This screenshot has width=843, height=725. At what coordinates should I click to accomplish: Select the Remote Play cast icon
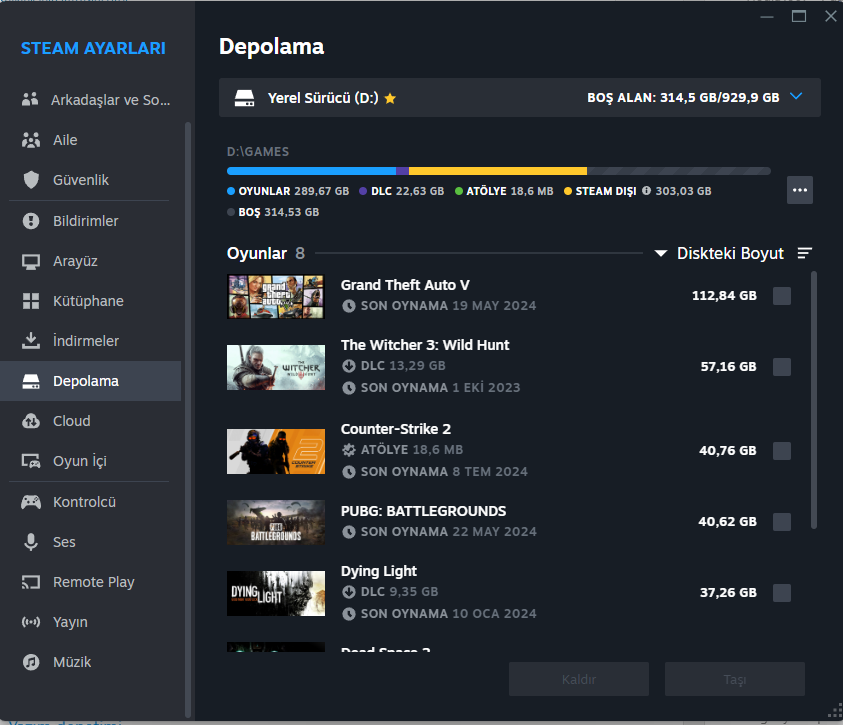coord(31,582)
